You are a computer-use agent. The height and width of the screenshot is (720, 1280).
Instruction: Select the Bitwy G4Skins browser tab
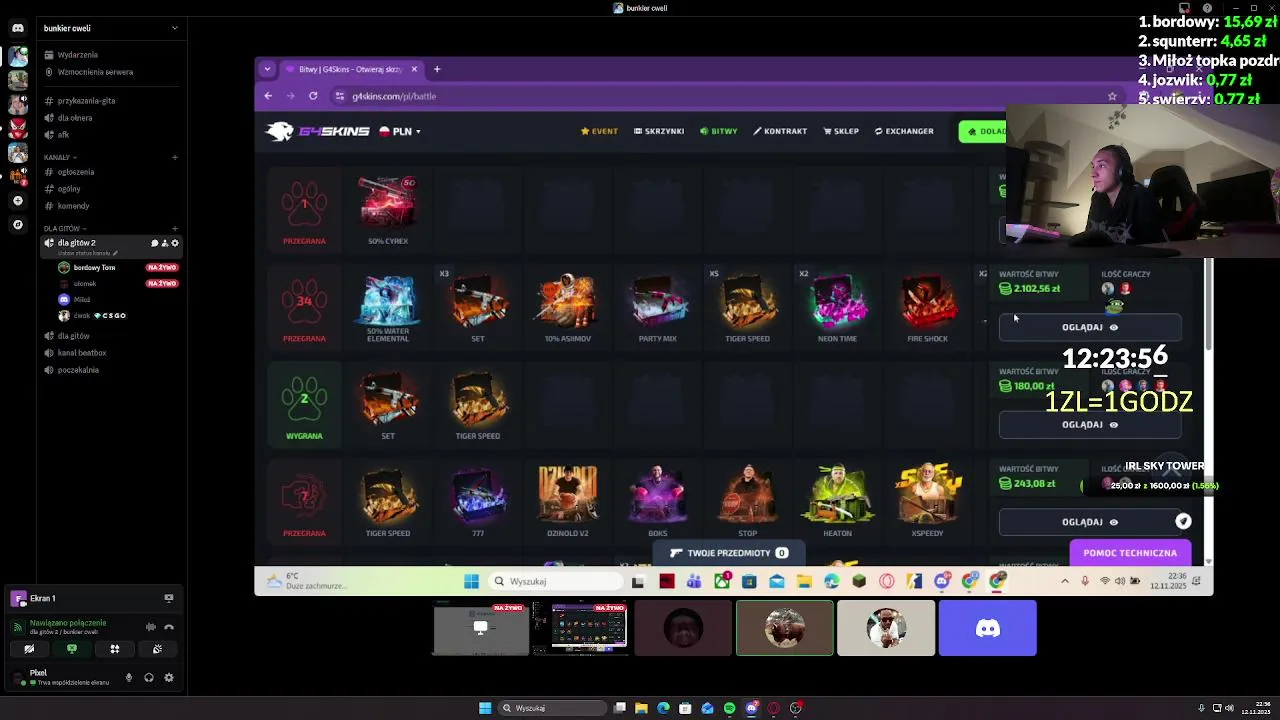[351, 69]
